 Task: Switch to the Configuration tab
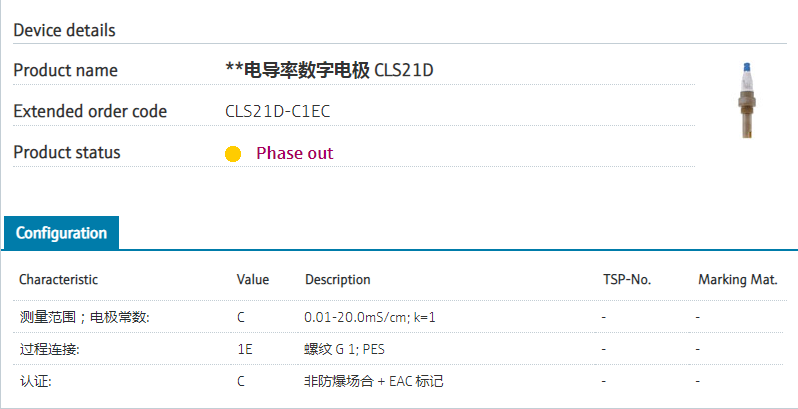(x=61, y=233)
